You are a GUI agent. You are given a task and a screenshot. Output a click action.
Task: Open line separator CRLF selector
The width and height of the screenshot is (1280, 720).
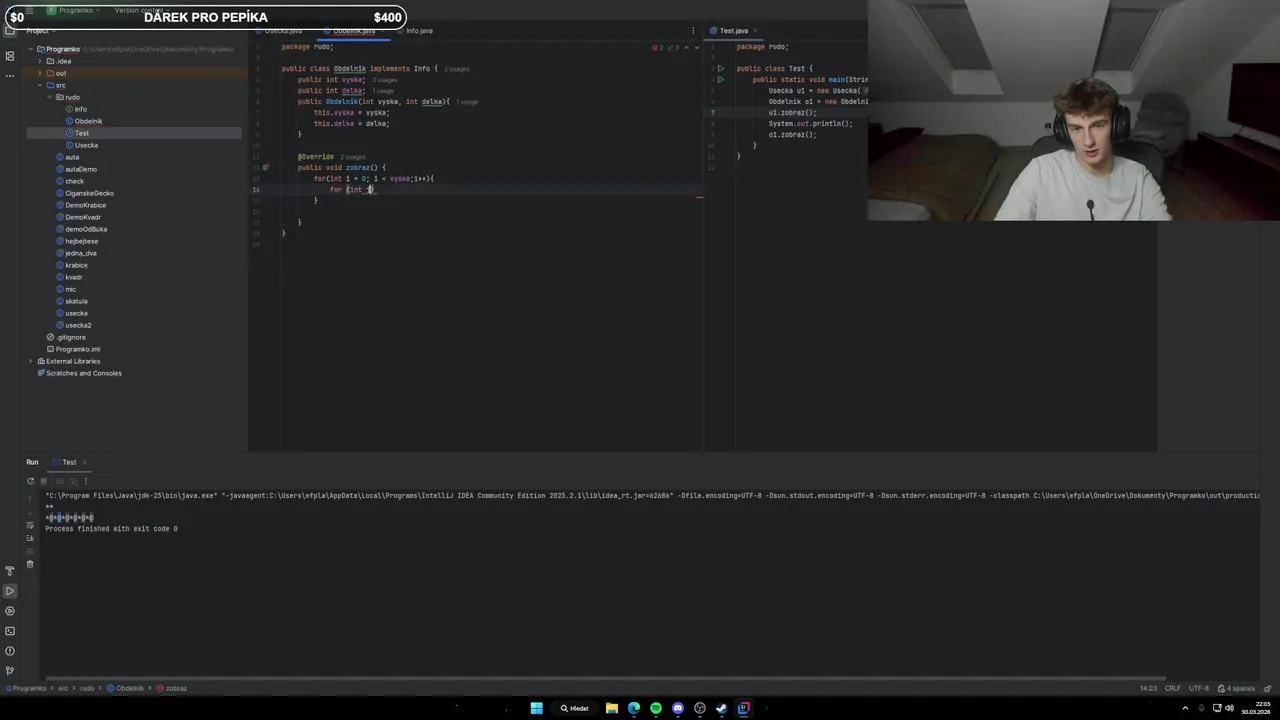click(1173, 688)
